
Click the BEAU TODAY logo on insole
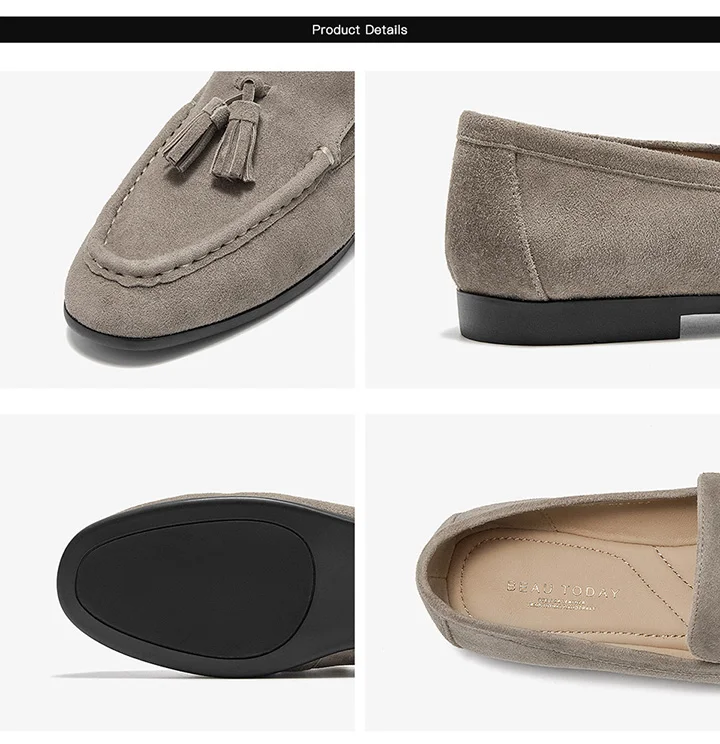pos(563,590)
